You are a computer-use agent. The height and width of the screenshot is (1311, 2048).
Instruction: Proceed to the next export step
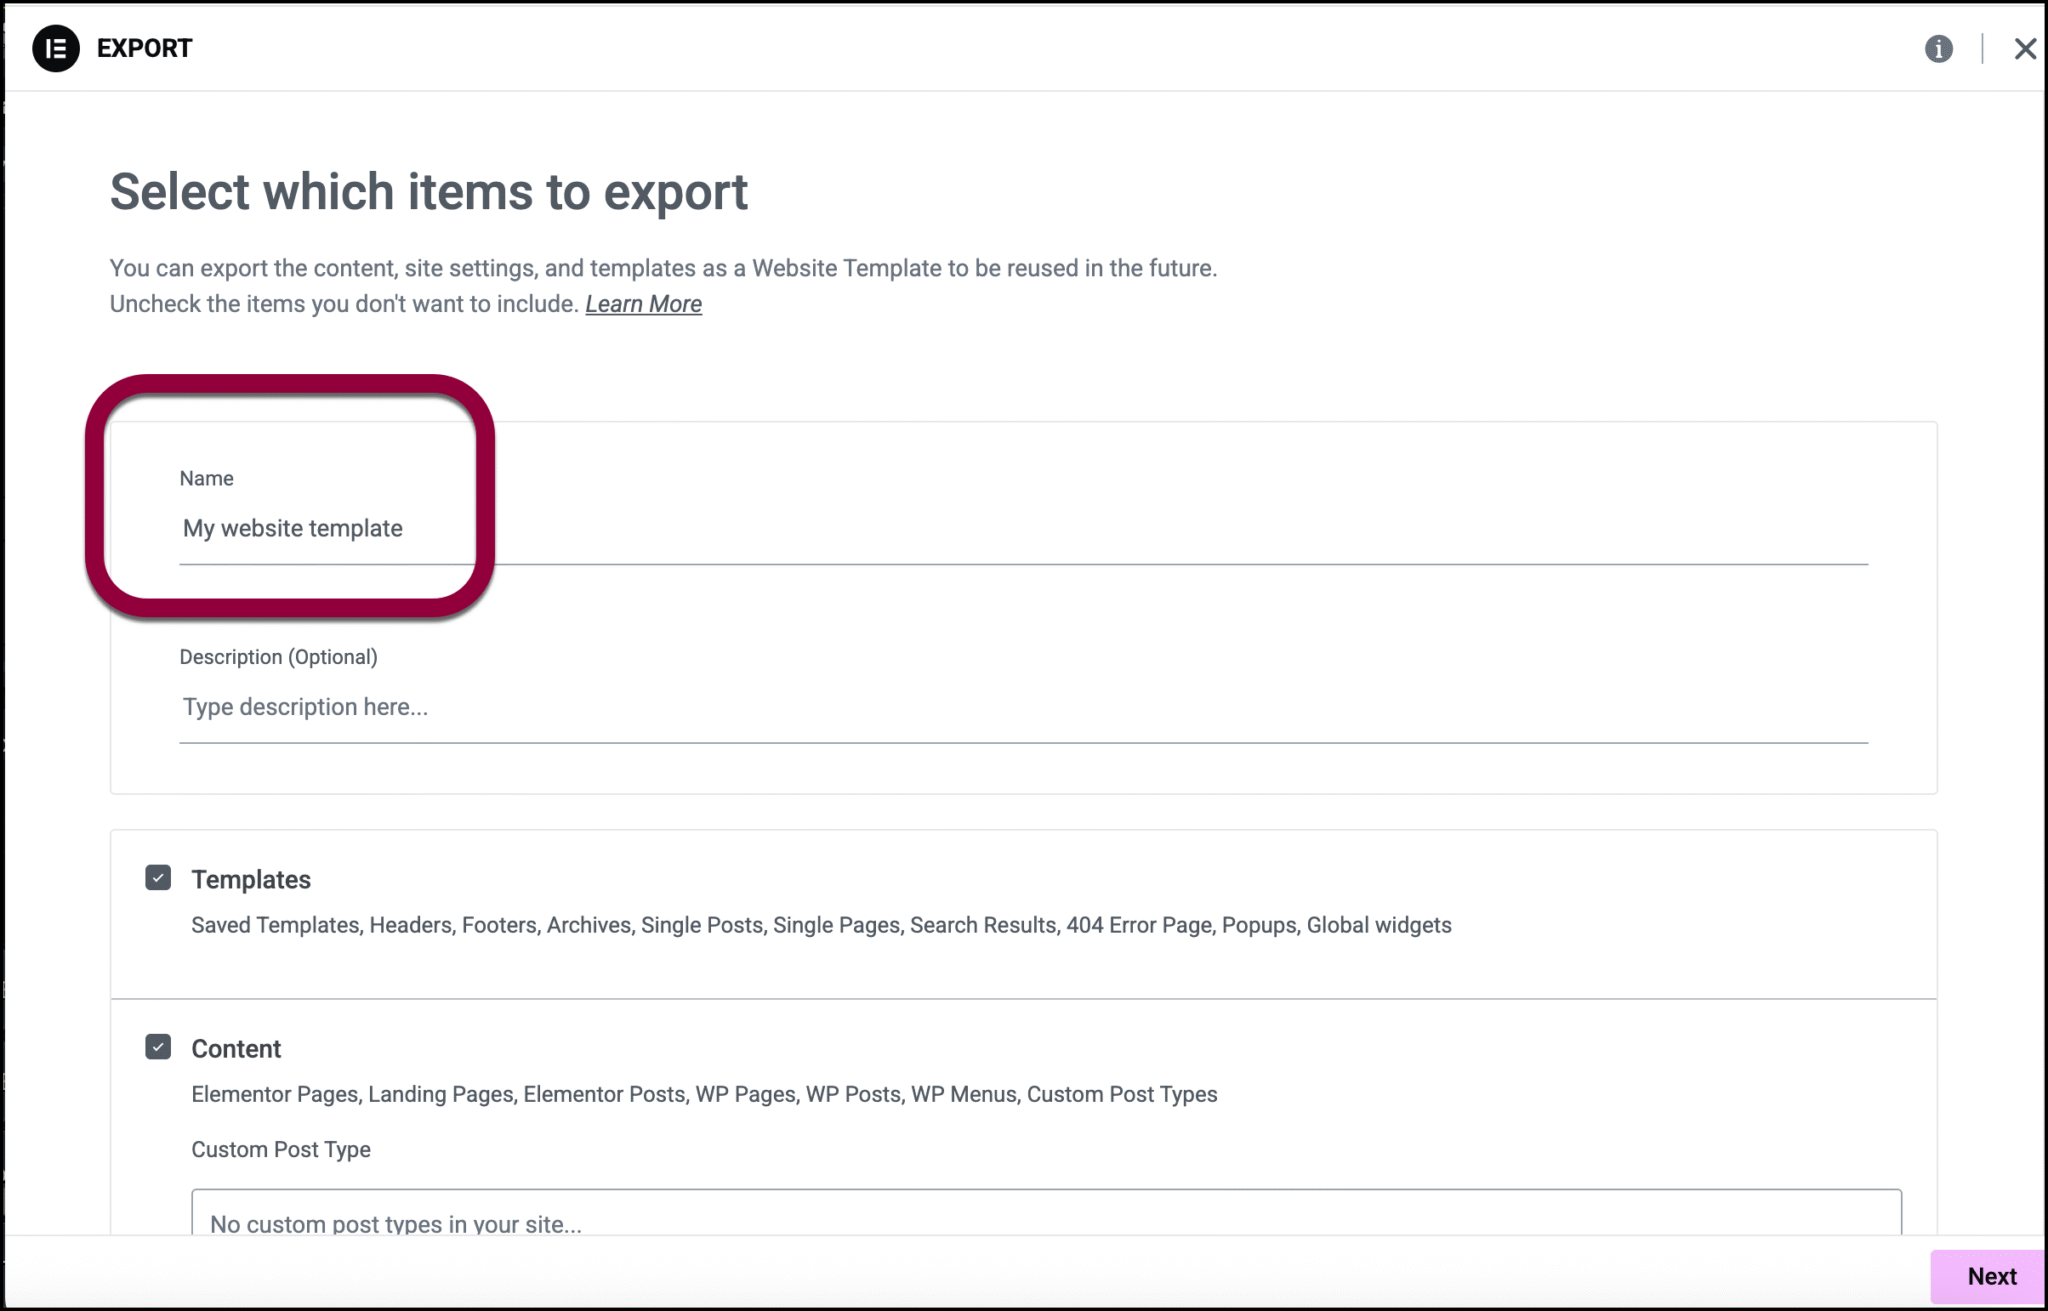[1990, 1276]
